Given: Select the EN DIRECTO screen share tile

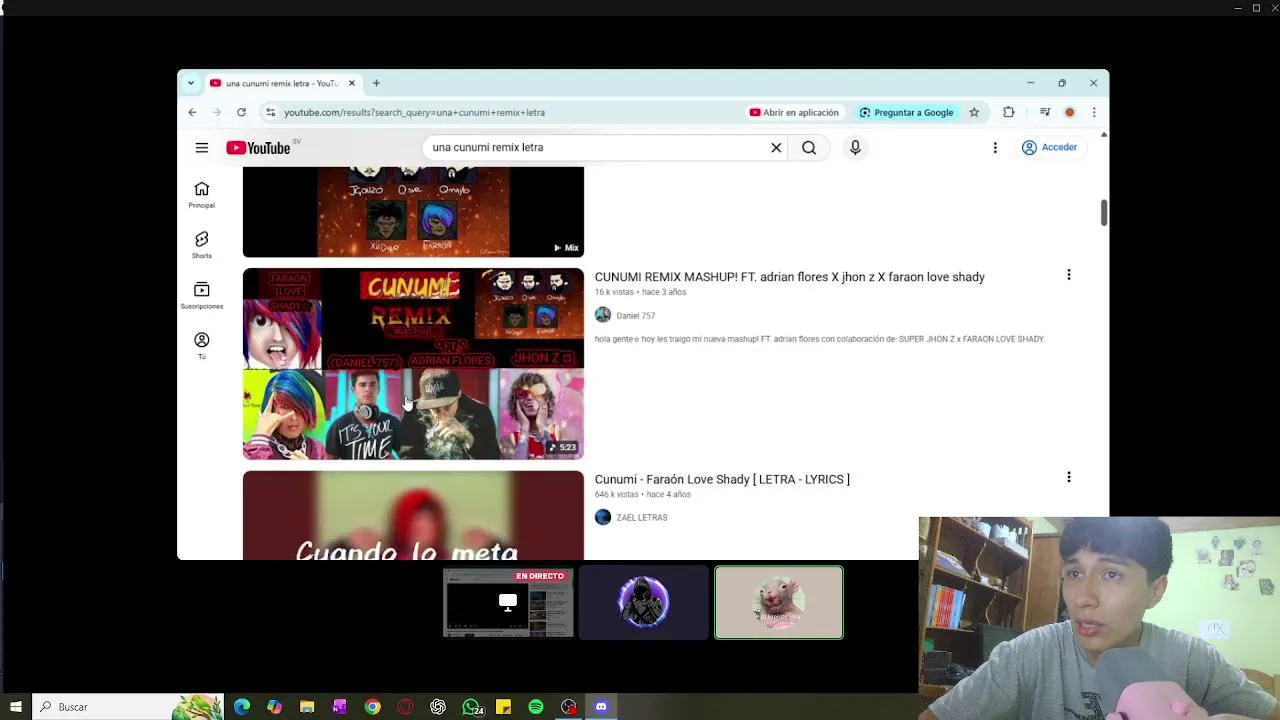Looking at the screenshot, I should (x=508, y=602).
